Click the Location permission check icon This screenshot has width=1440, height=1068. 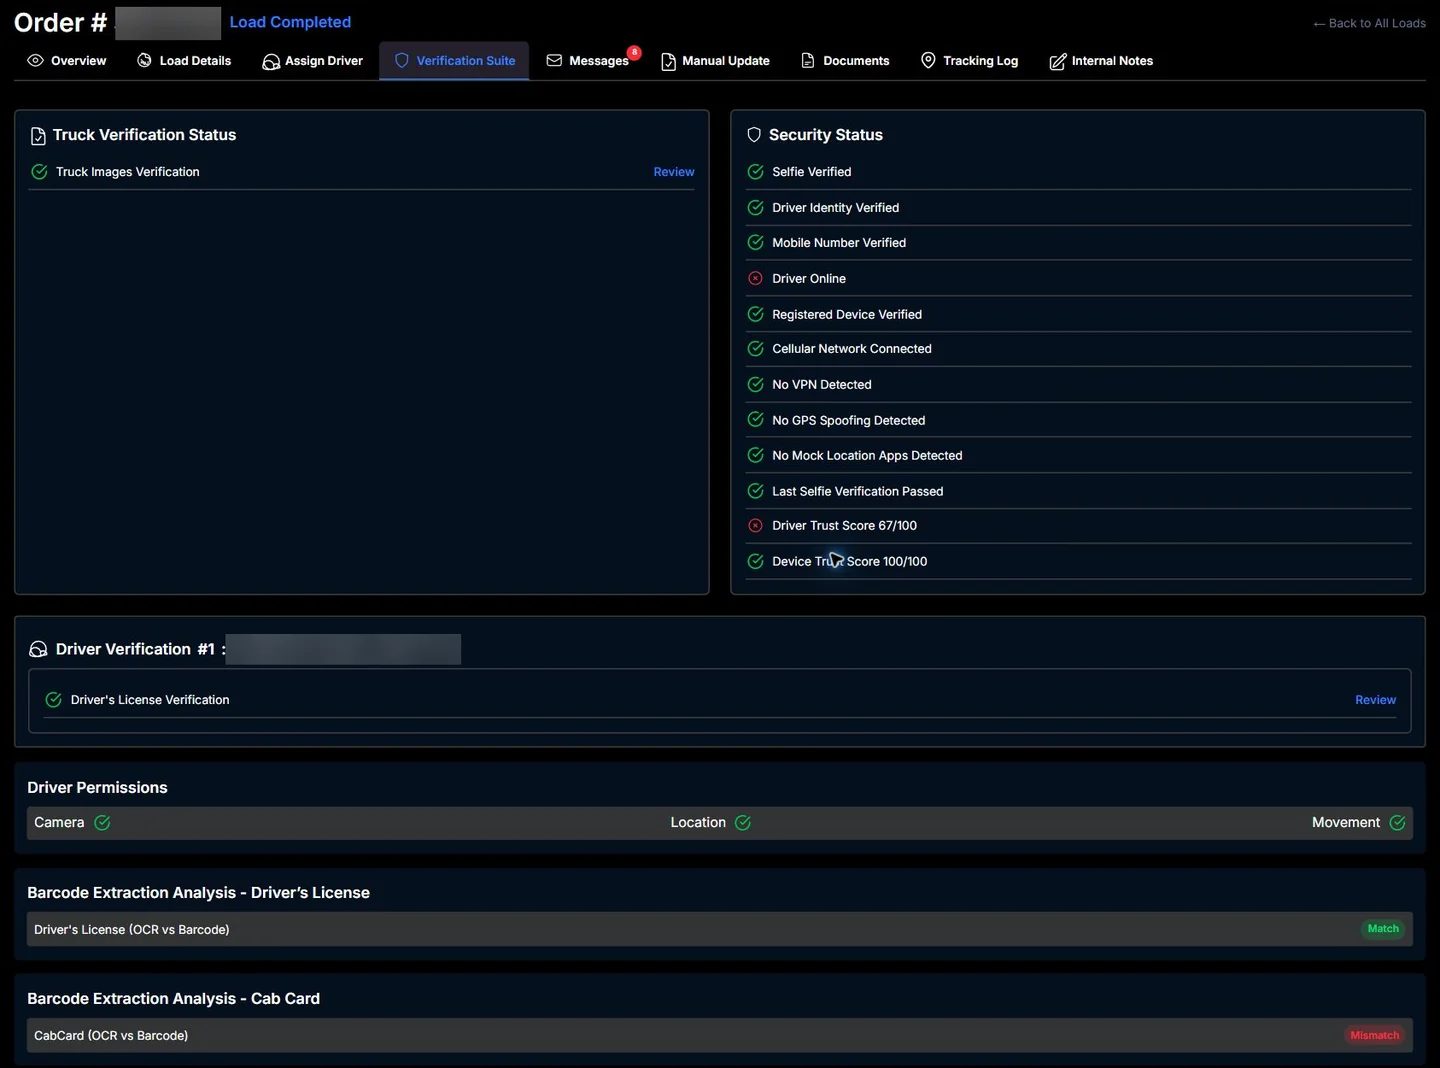pos(743,823)
